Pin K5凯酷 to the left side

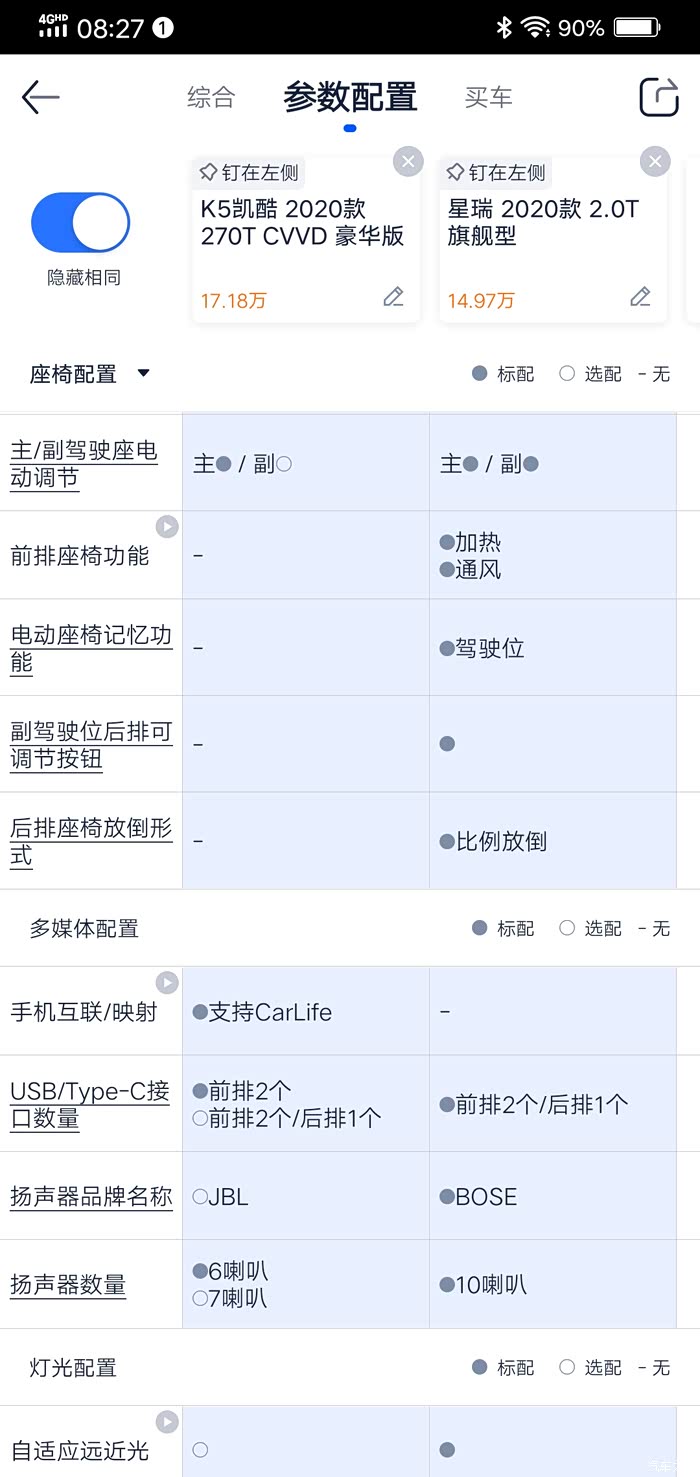pyautogui.click(x=249, y=173)
